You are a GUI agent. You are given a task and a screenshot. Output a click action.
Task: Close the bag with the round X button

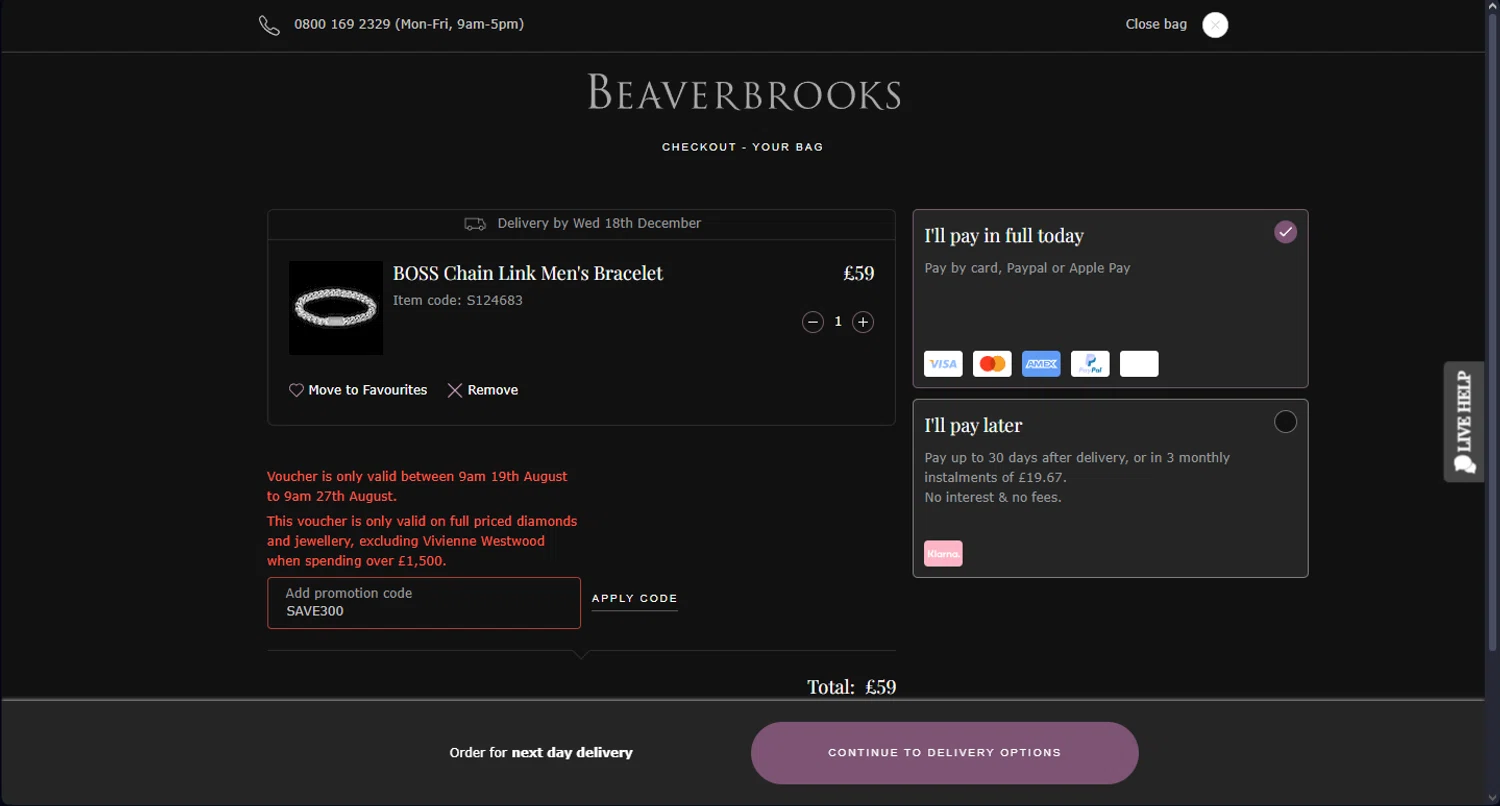[1215, 25]
